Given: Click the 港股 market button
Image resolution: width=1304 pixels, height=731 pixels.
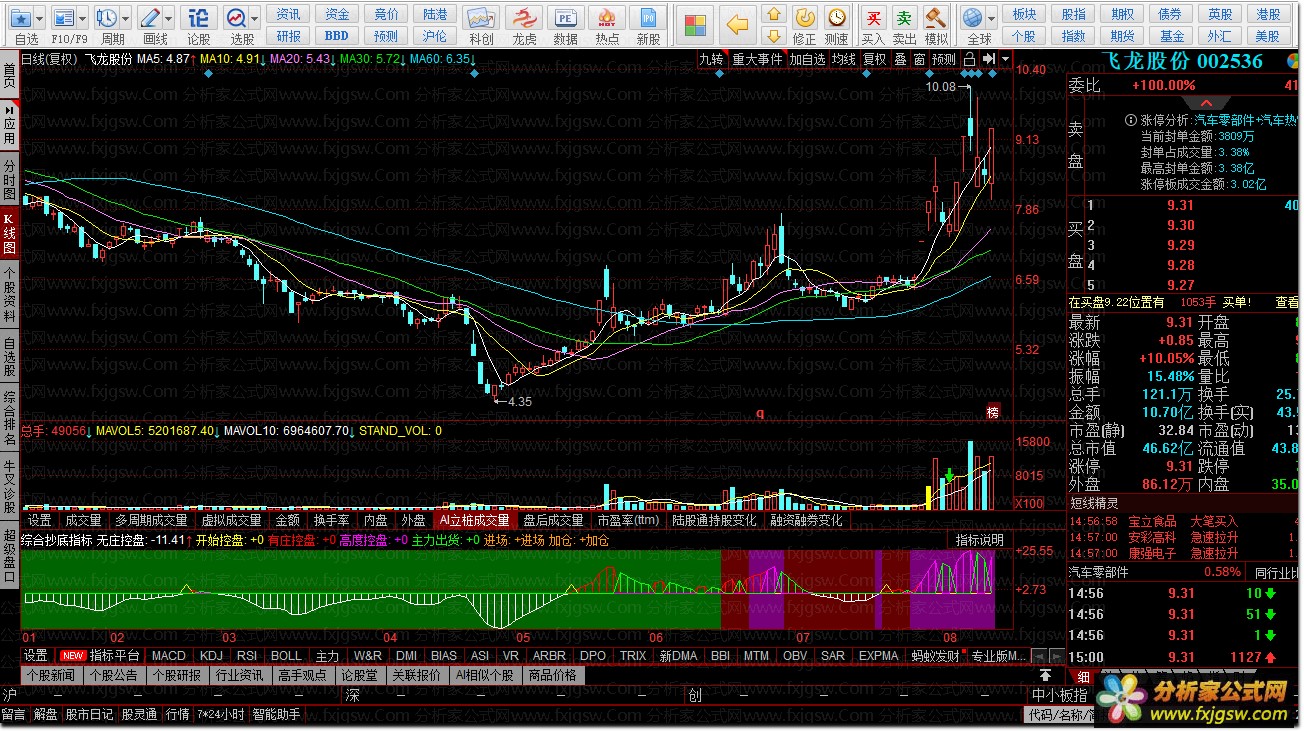Looking at the screenshot, I should pyautogui.click(x=1269, y=14).
